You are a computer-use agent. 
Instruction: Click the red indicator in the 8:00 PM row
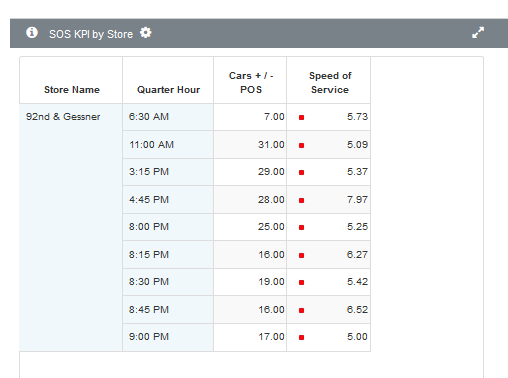pos(301,227)
